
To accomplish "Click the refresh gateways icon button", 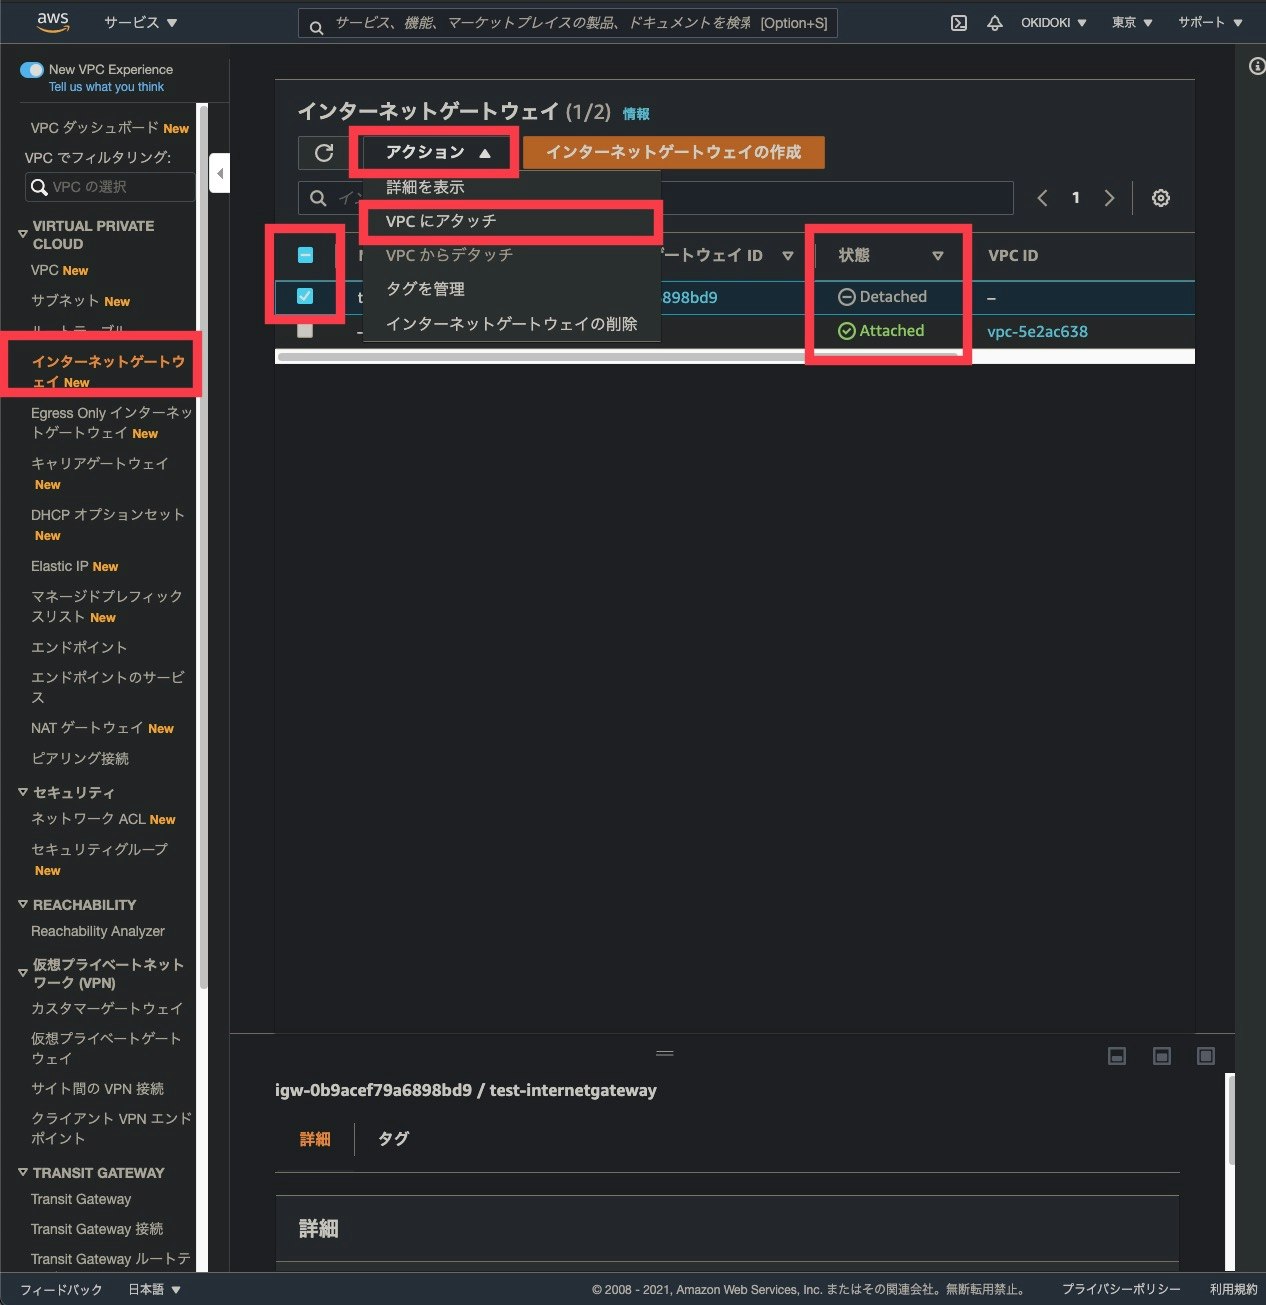I will 324,153.
